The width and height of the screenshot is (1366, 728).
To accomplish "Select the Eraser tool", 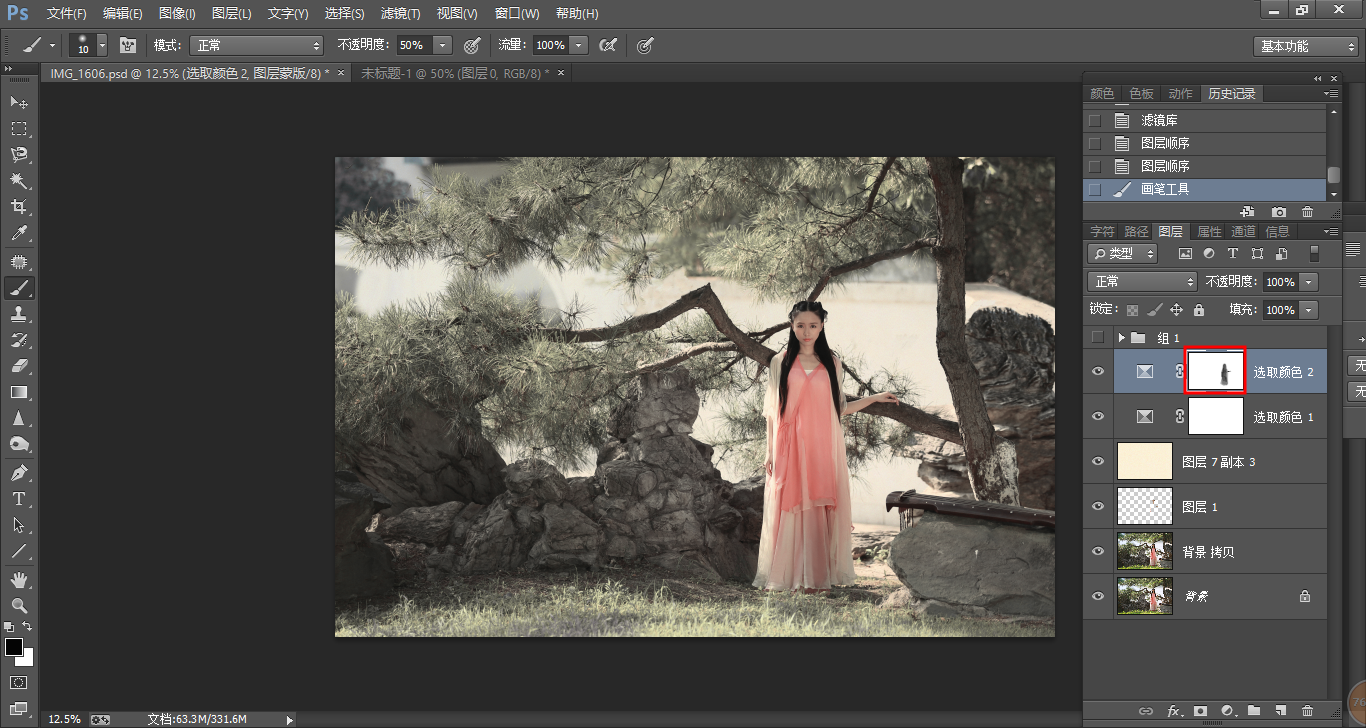I will [x=19, y=365].
